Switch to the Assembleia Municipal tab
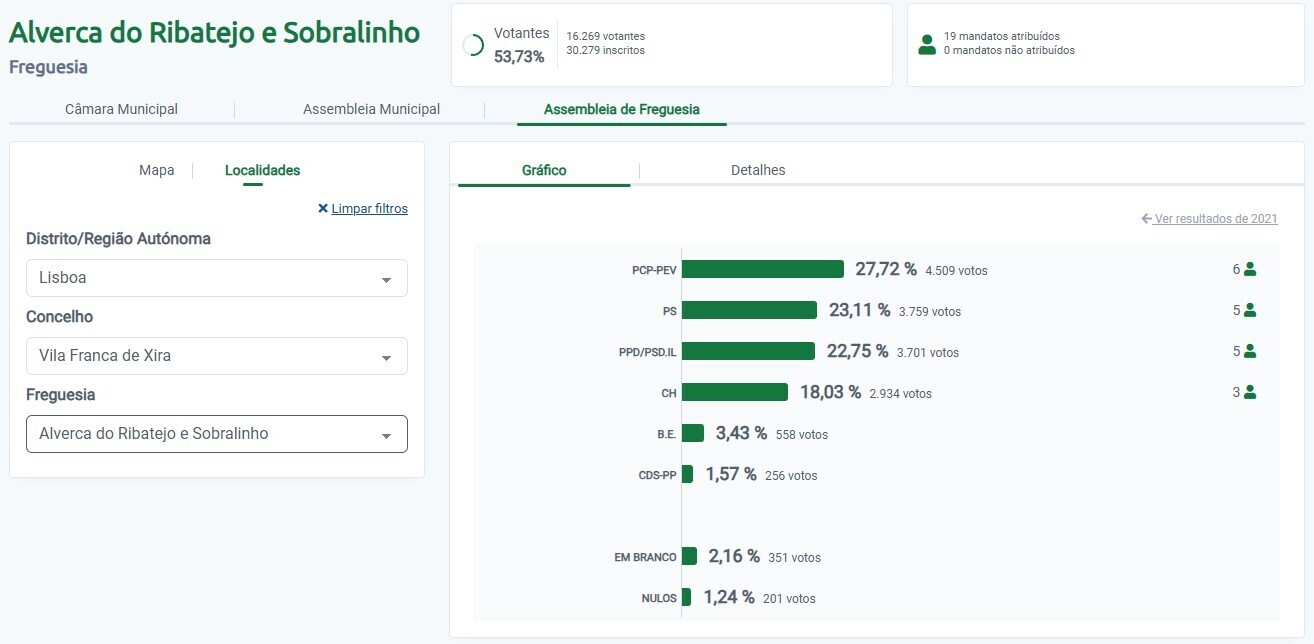 (371, 108)
